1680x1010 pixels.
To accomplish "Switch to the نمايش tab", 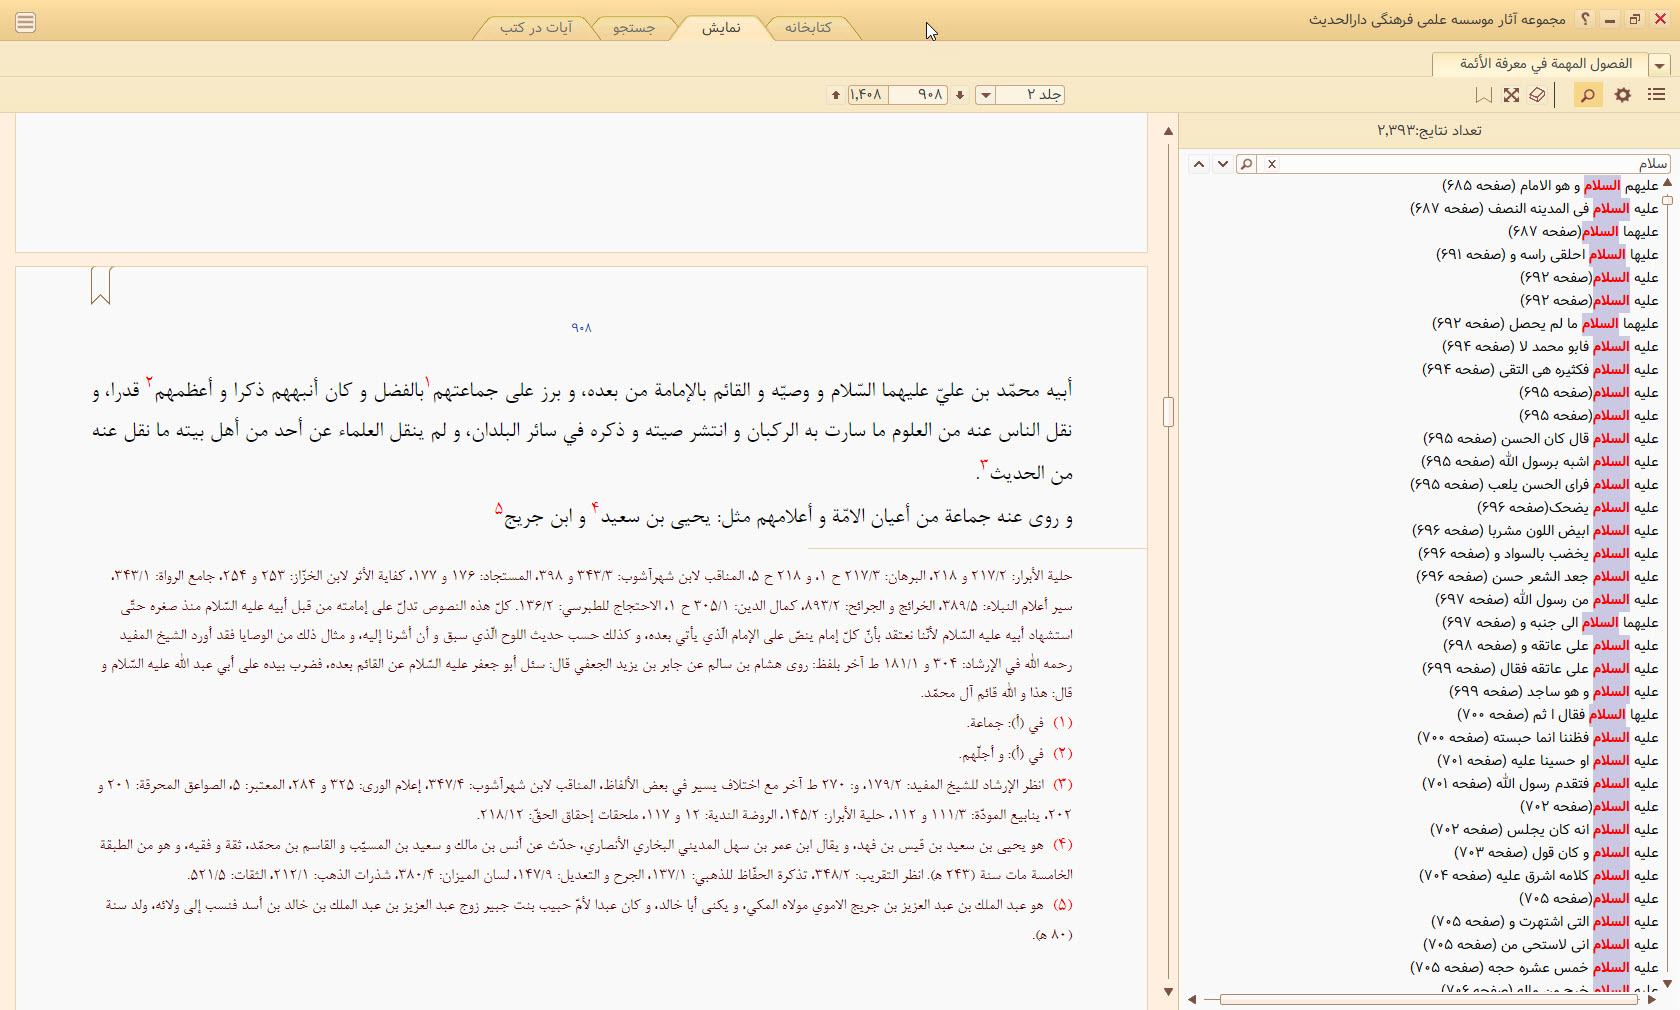I will pos(721,28).
